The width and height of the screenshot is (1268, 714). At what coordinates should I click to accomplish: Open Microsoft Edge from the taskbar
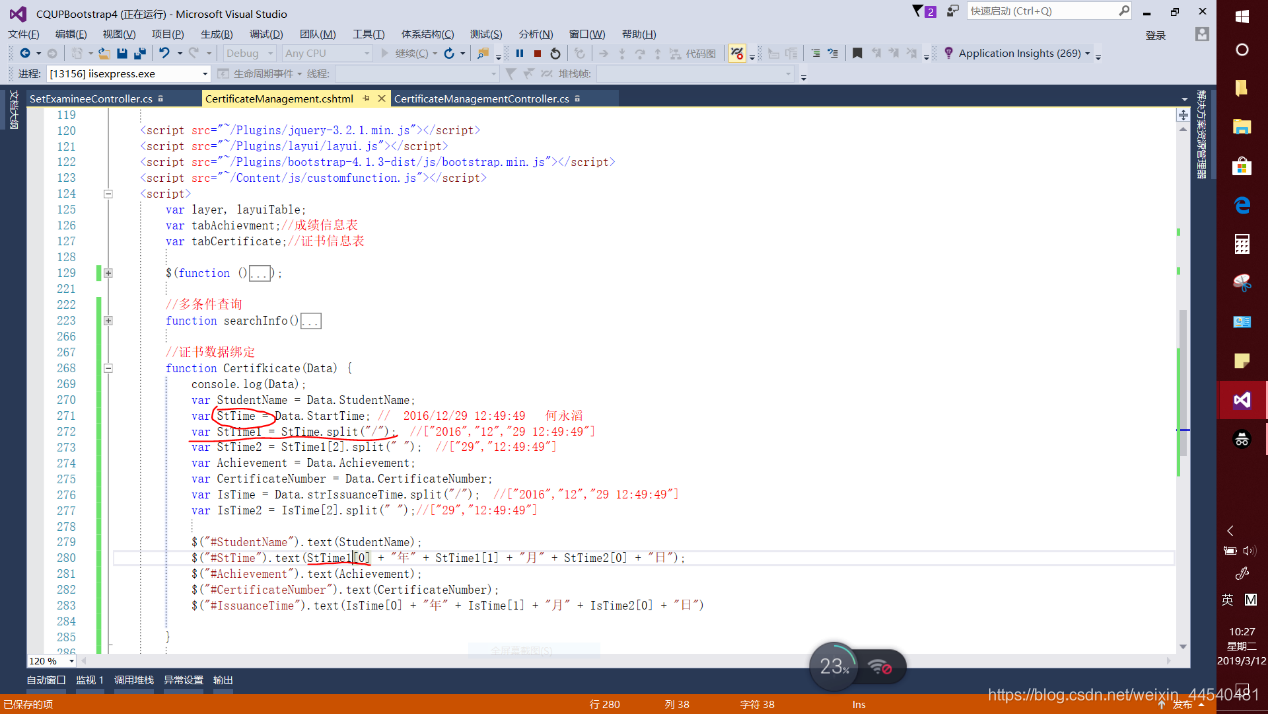point(1242,205)
